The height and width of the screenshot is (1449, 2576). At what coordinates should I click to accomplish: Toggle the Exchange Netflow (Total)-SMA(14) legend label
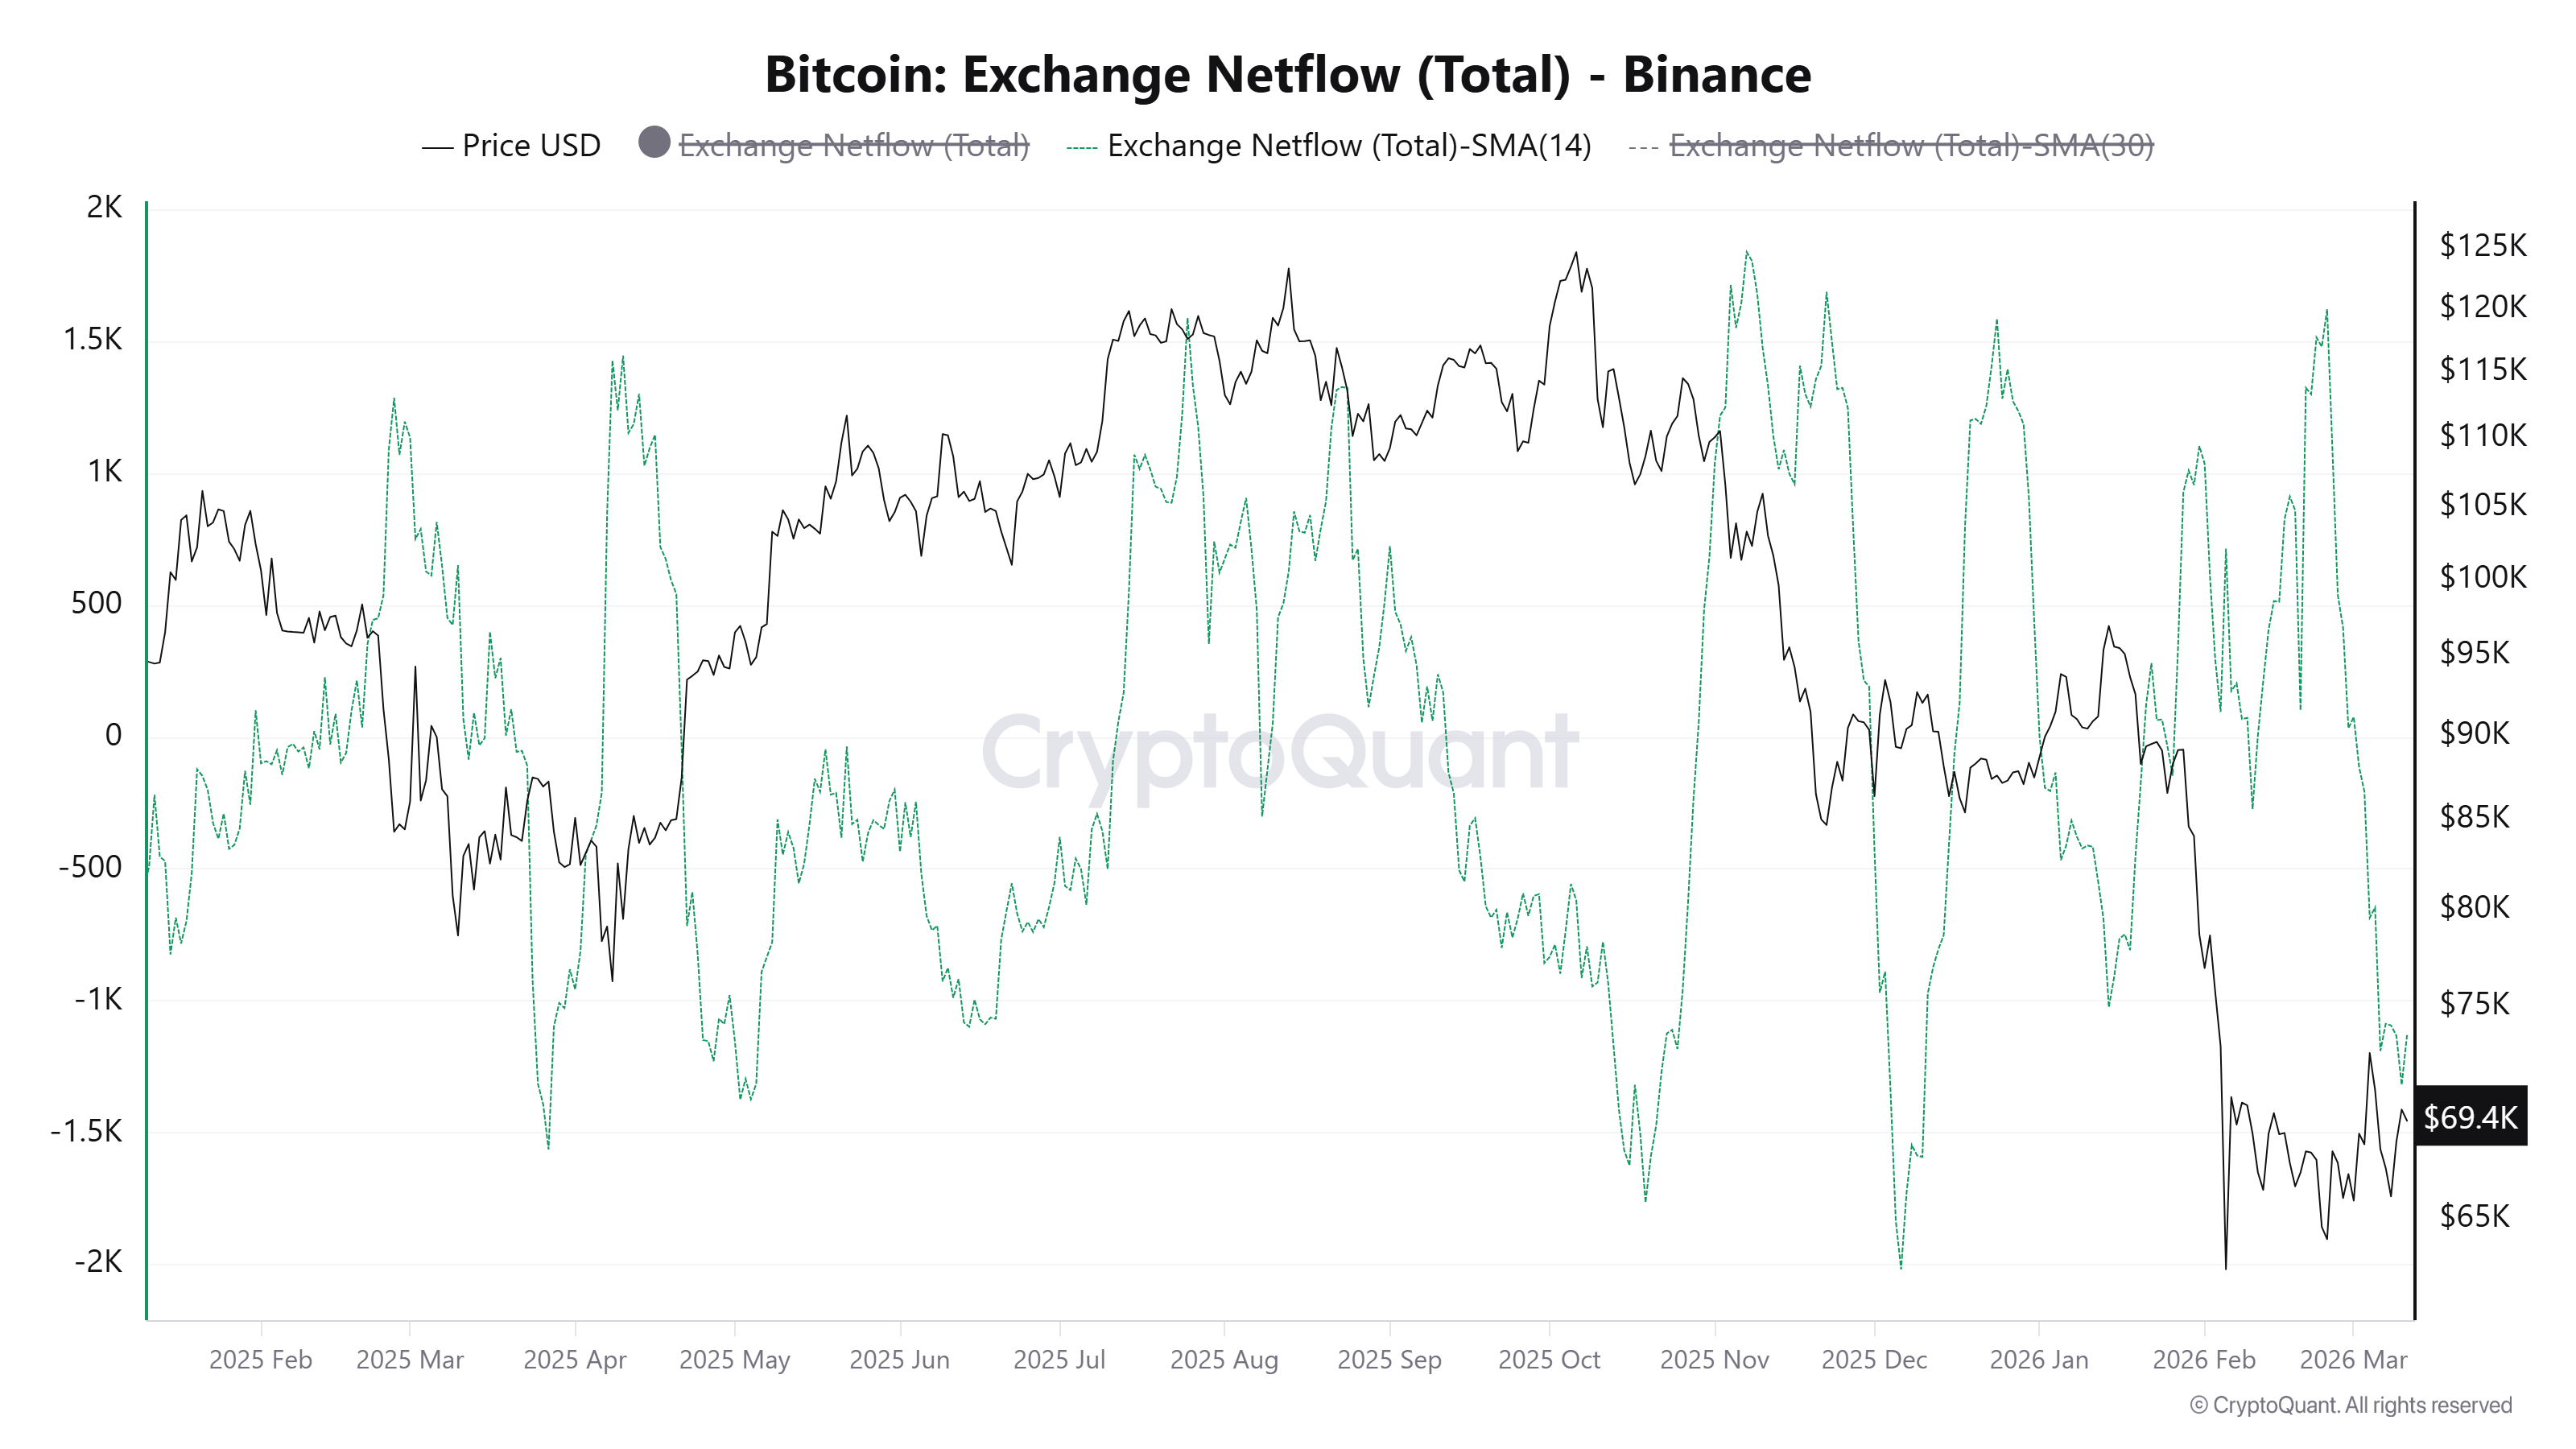click(x=1349, y=146)
